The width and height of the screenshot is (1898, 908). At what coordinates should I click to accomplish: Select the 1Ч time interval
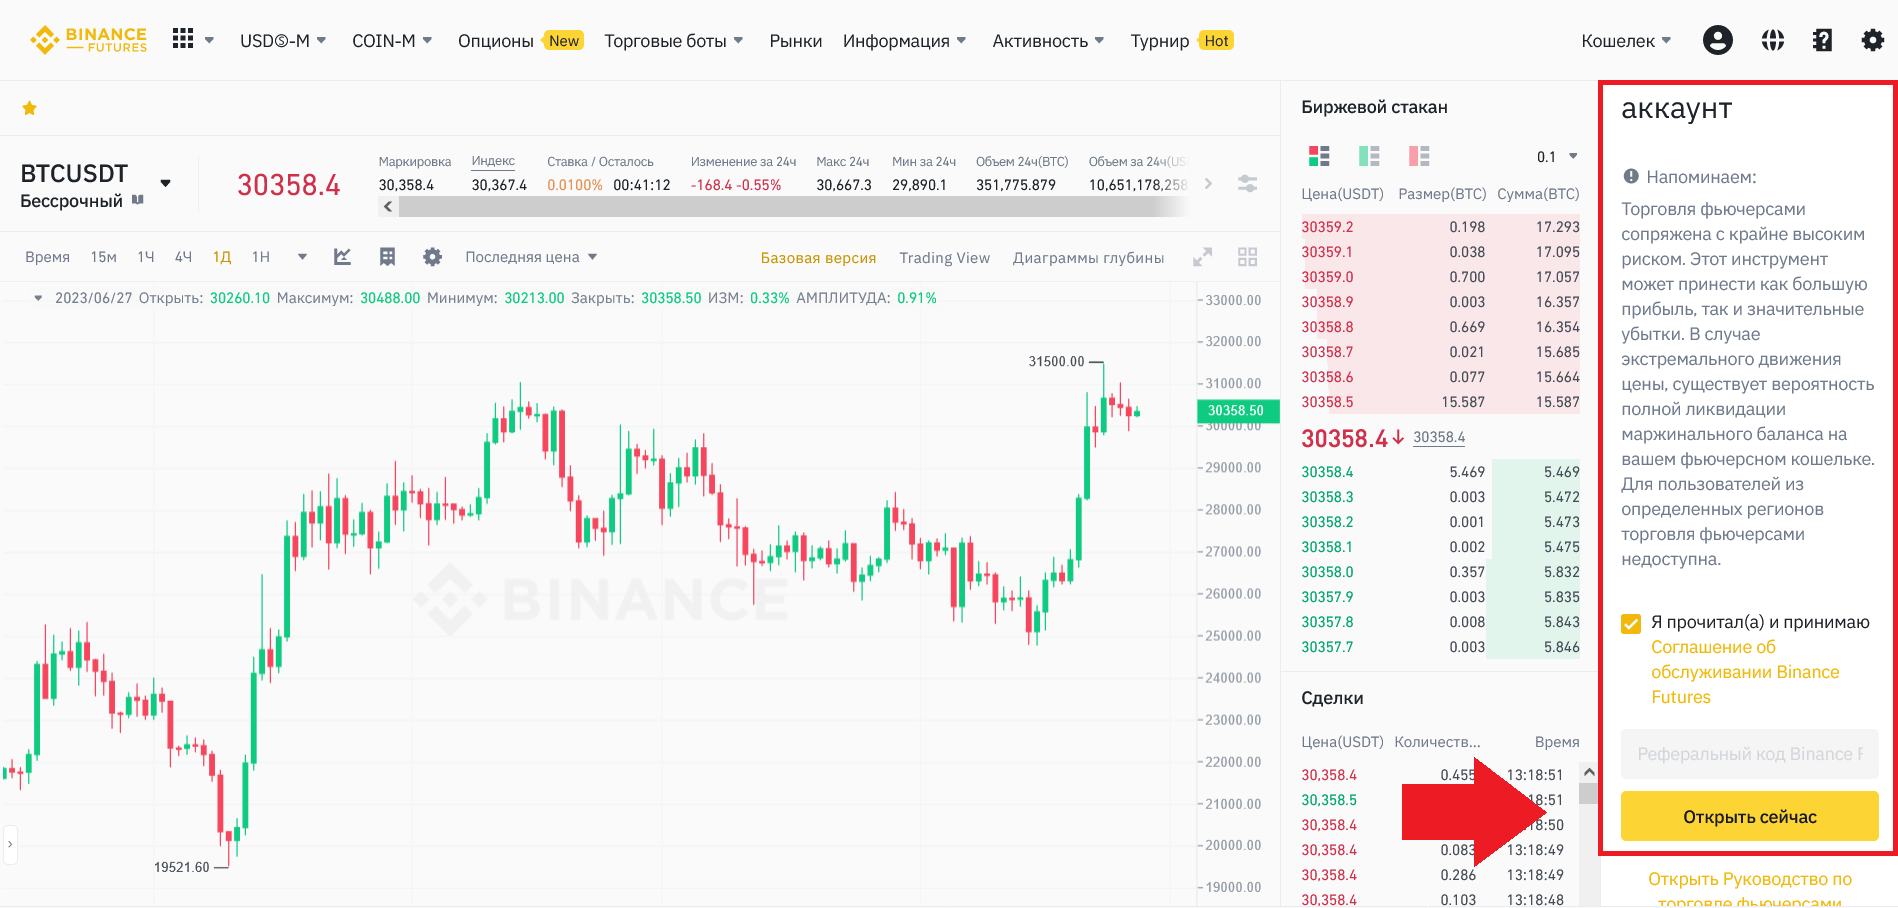[x=146, y=257]
